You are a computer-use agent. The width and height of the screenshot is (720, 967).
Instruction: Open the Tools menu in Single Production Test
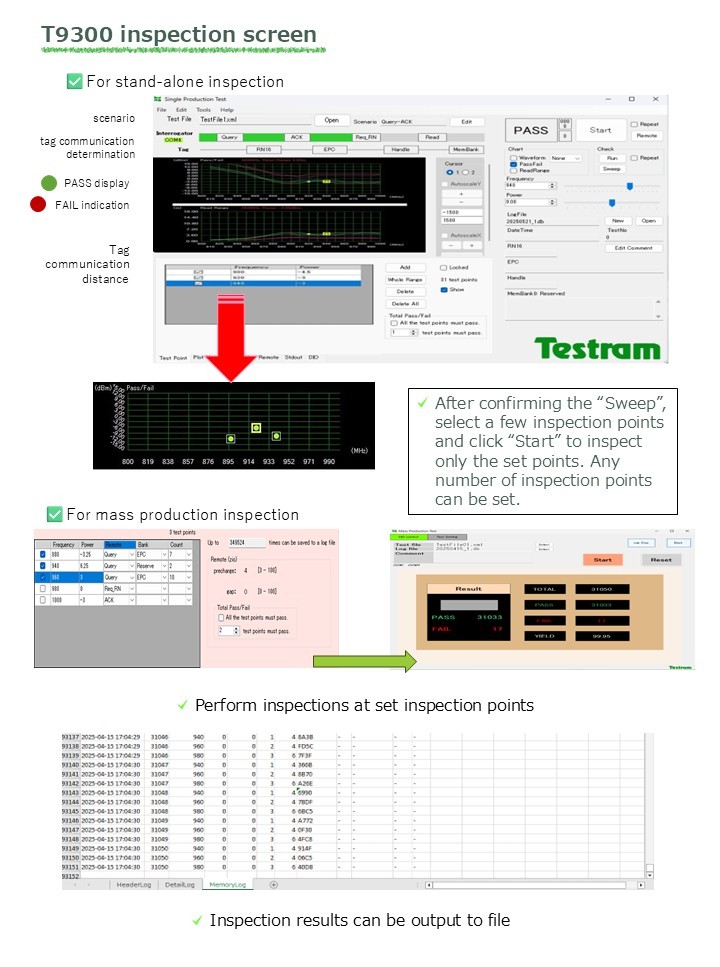204,110
